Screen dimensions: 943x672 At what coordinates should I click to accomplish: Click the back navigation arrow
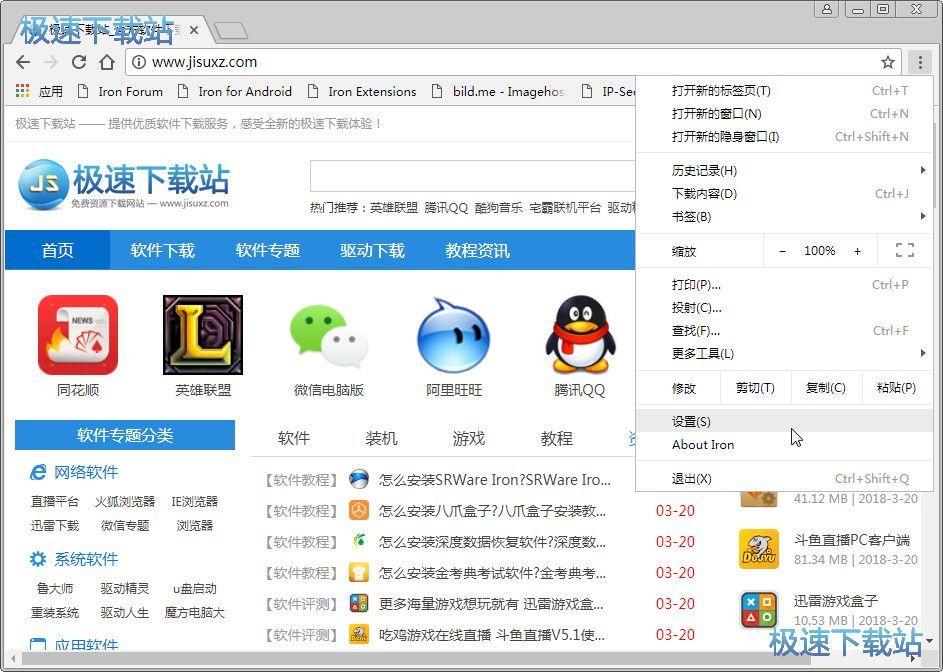23,62
